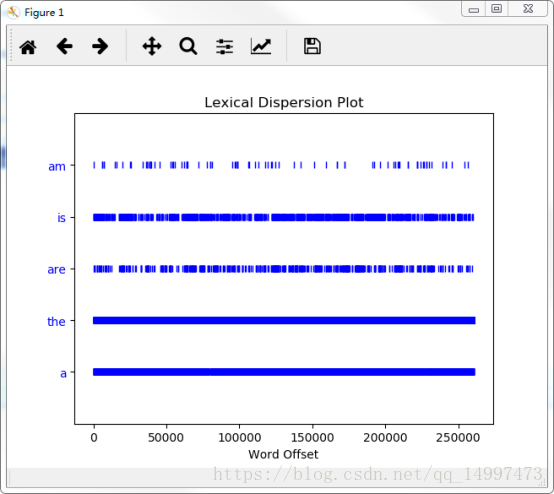Click the solid blue band for a
554x494 pixels.
(284, 372)
